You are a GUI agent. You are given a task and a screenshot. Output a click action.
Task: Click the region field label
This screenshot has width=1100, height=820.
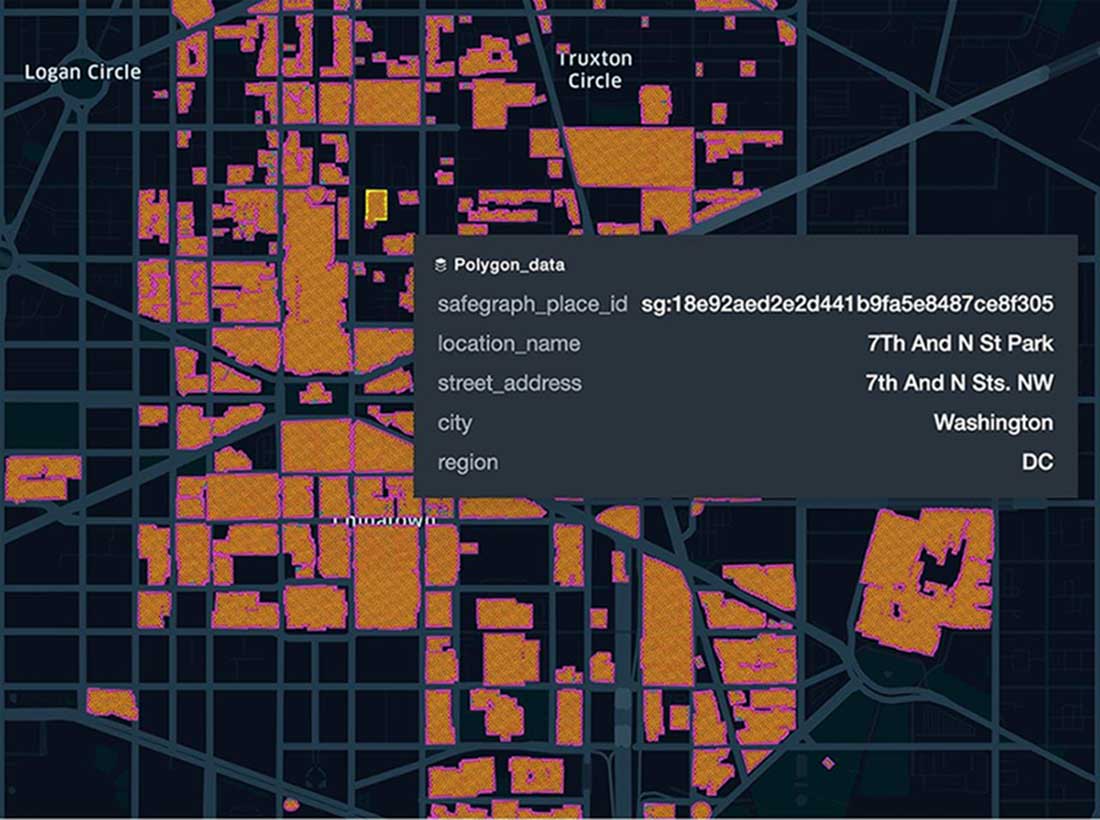[x=467, y=463]
